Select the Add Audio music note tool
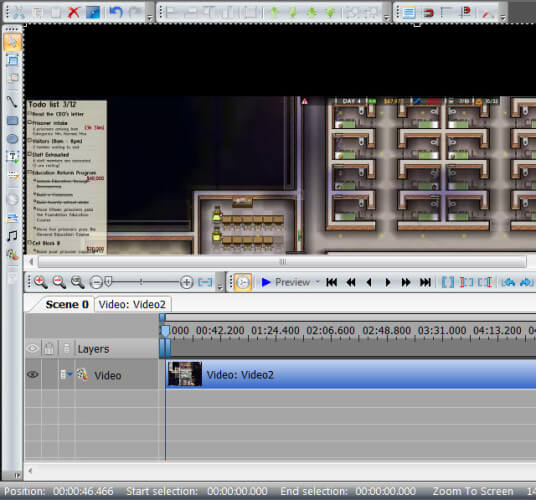 pyautogui.click(x=12, y=236)
